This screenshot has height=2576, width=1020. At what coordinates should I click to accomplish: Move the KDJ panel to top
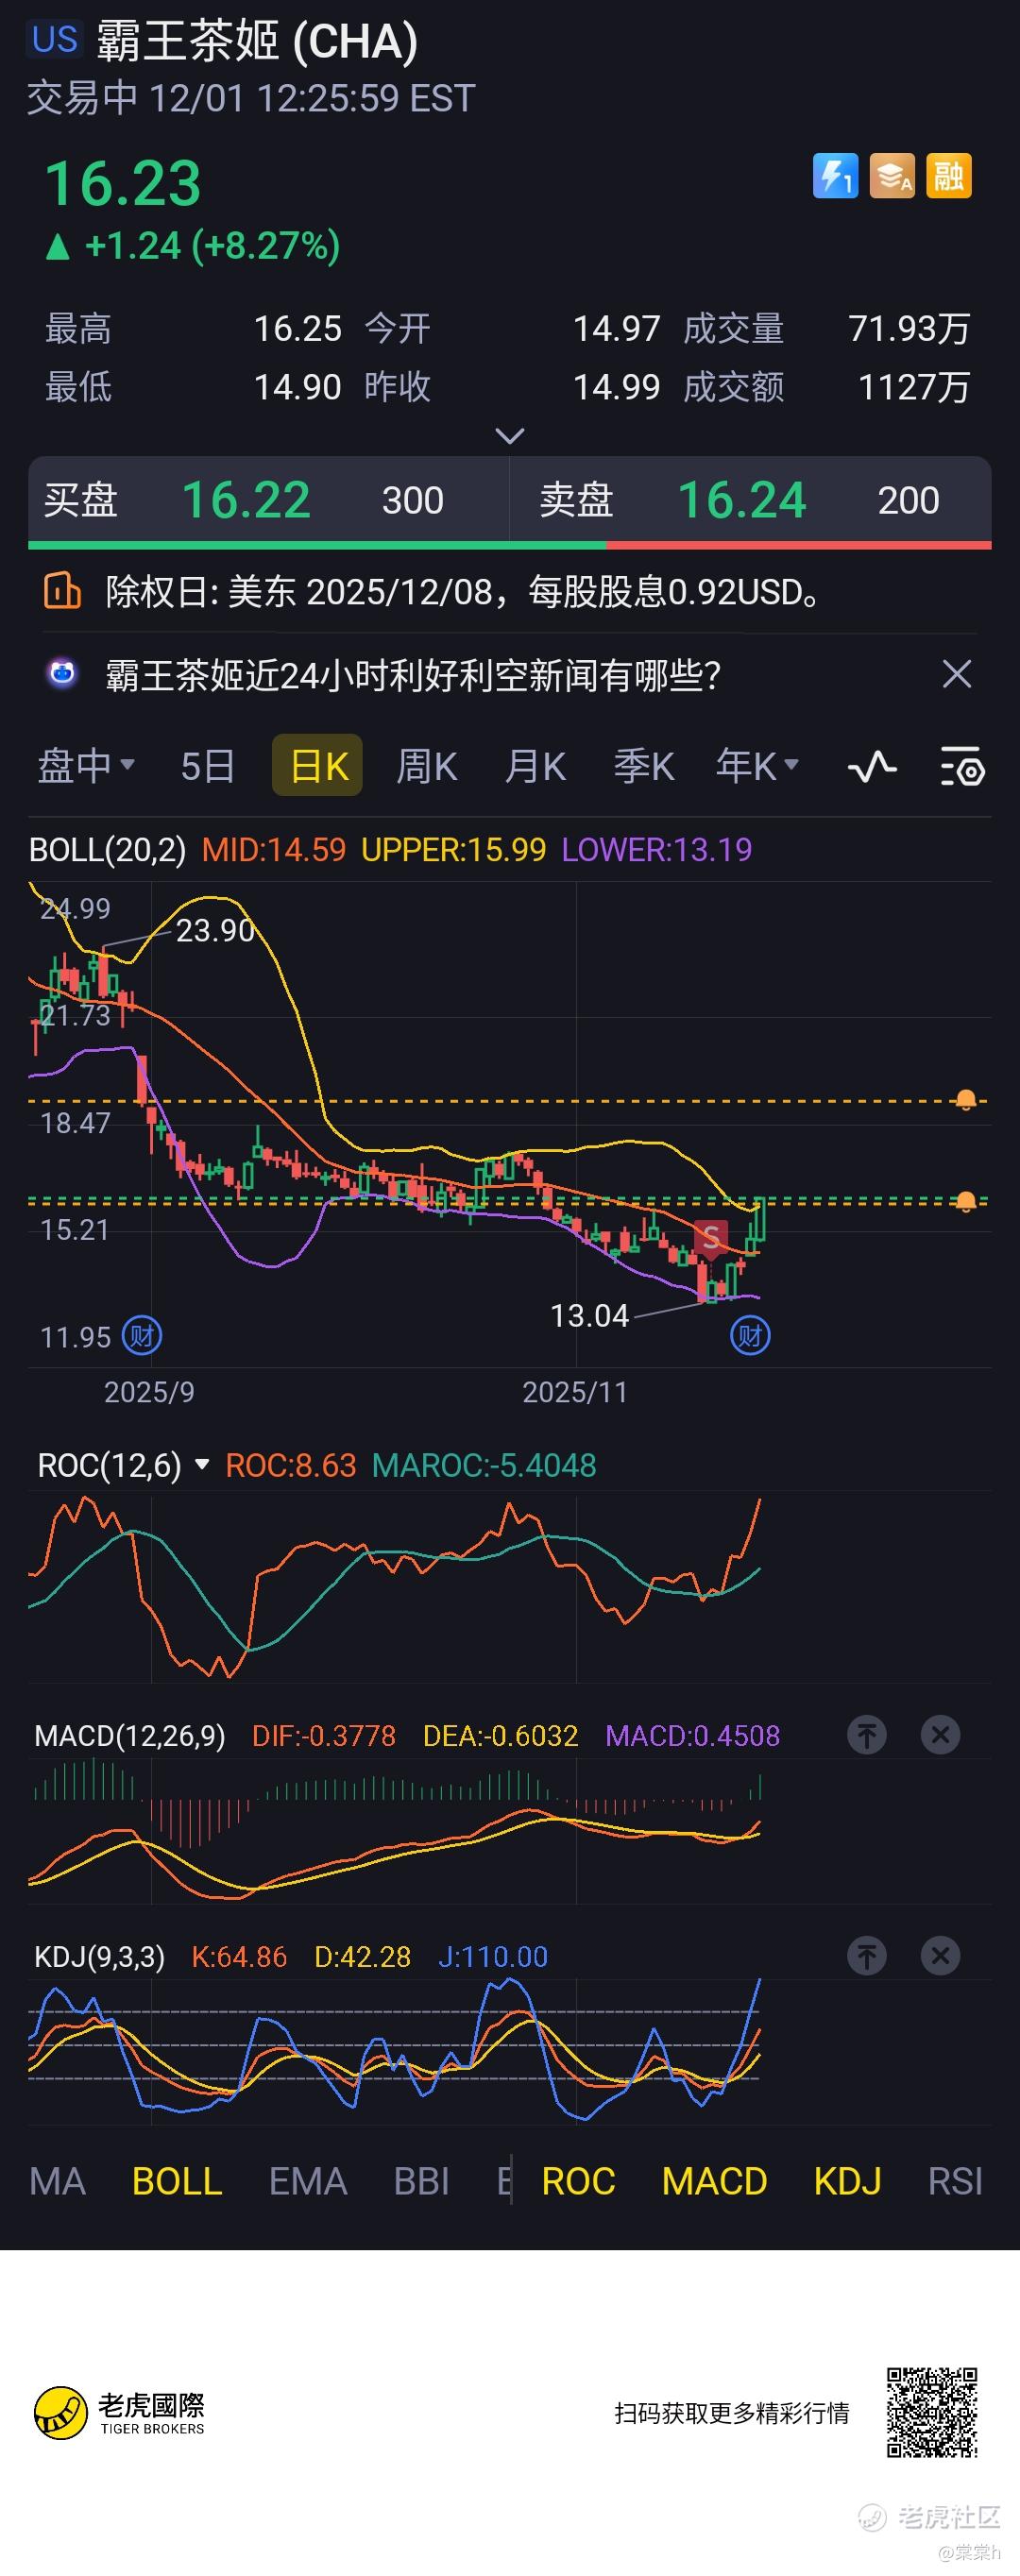[x=867, y=1956]
